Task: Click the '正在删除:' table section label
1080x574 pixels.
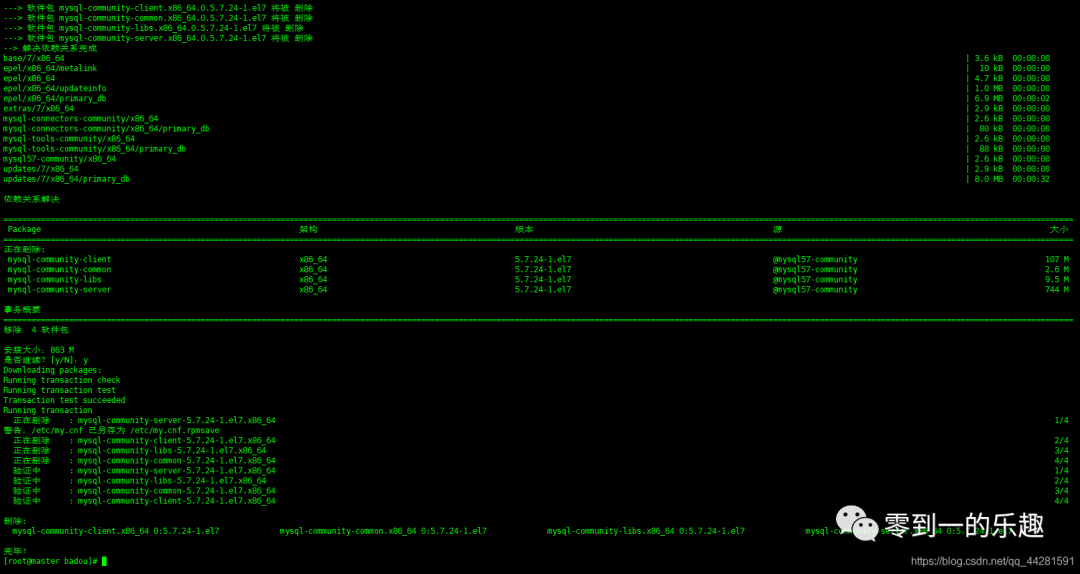Action: pyautogui.click(x=25, y=249)
